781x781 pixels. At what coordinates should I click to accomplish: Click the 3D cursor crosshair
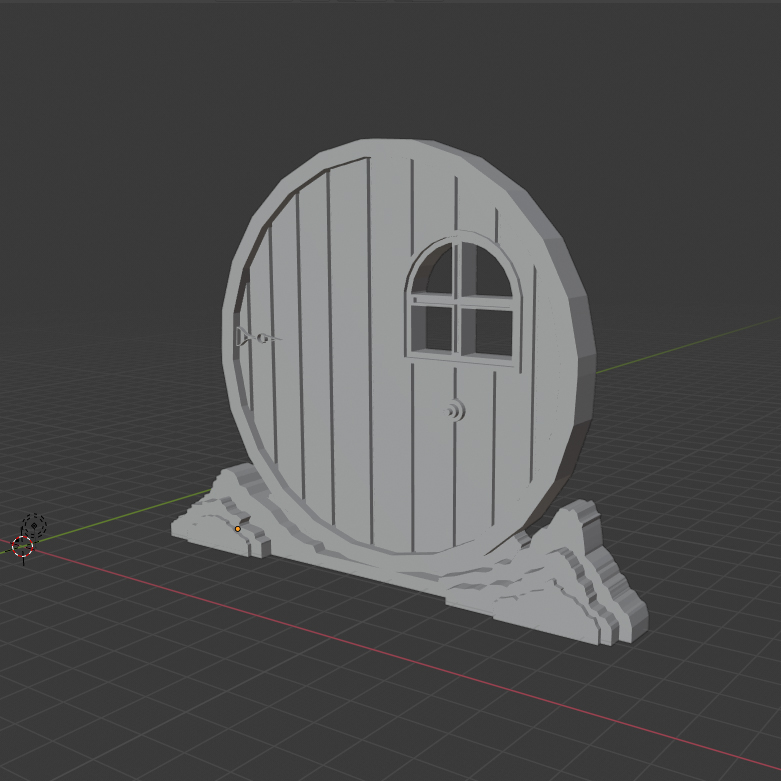pyautogui.click(x=22, y=546)
